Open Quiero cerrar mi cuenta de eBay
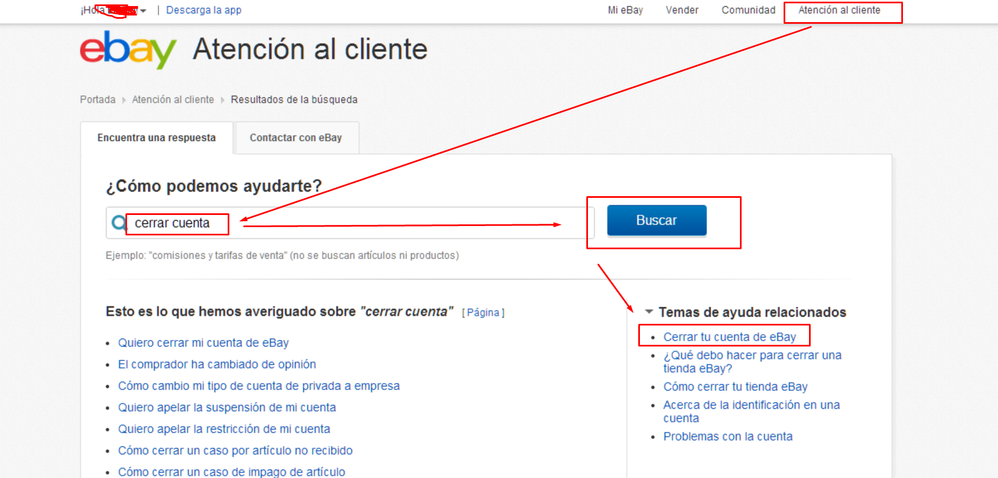This screenshot has height=478, width=998. click(x=203, y=342)
